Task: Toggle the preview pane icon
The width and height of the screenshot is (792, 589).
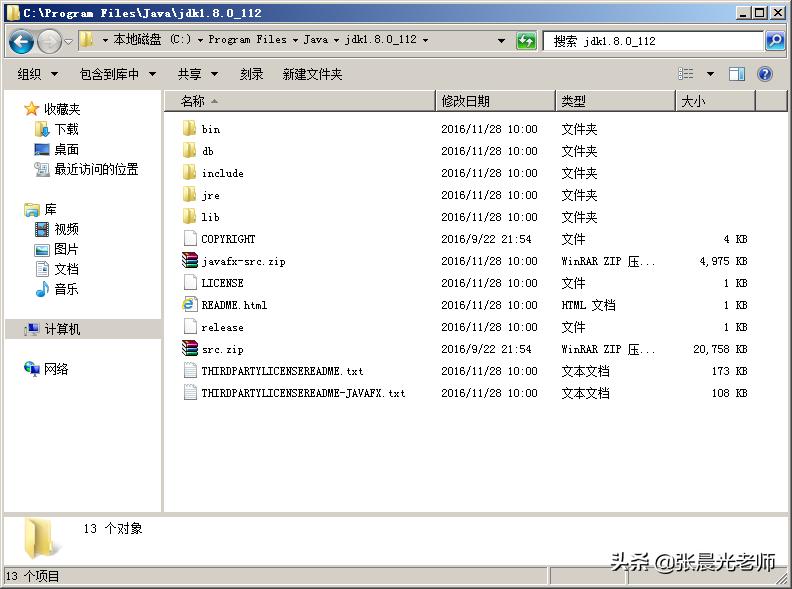Action: pyautogui.click(x=737, y=74)
